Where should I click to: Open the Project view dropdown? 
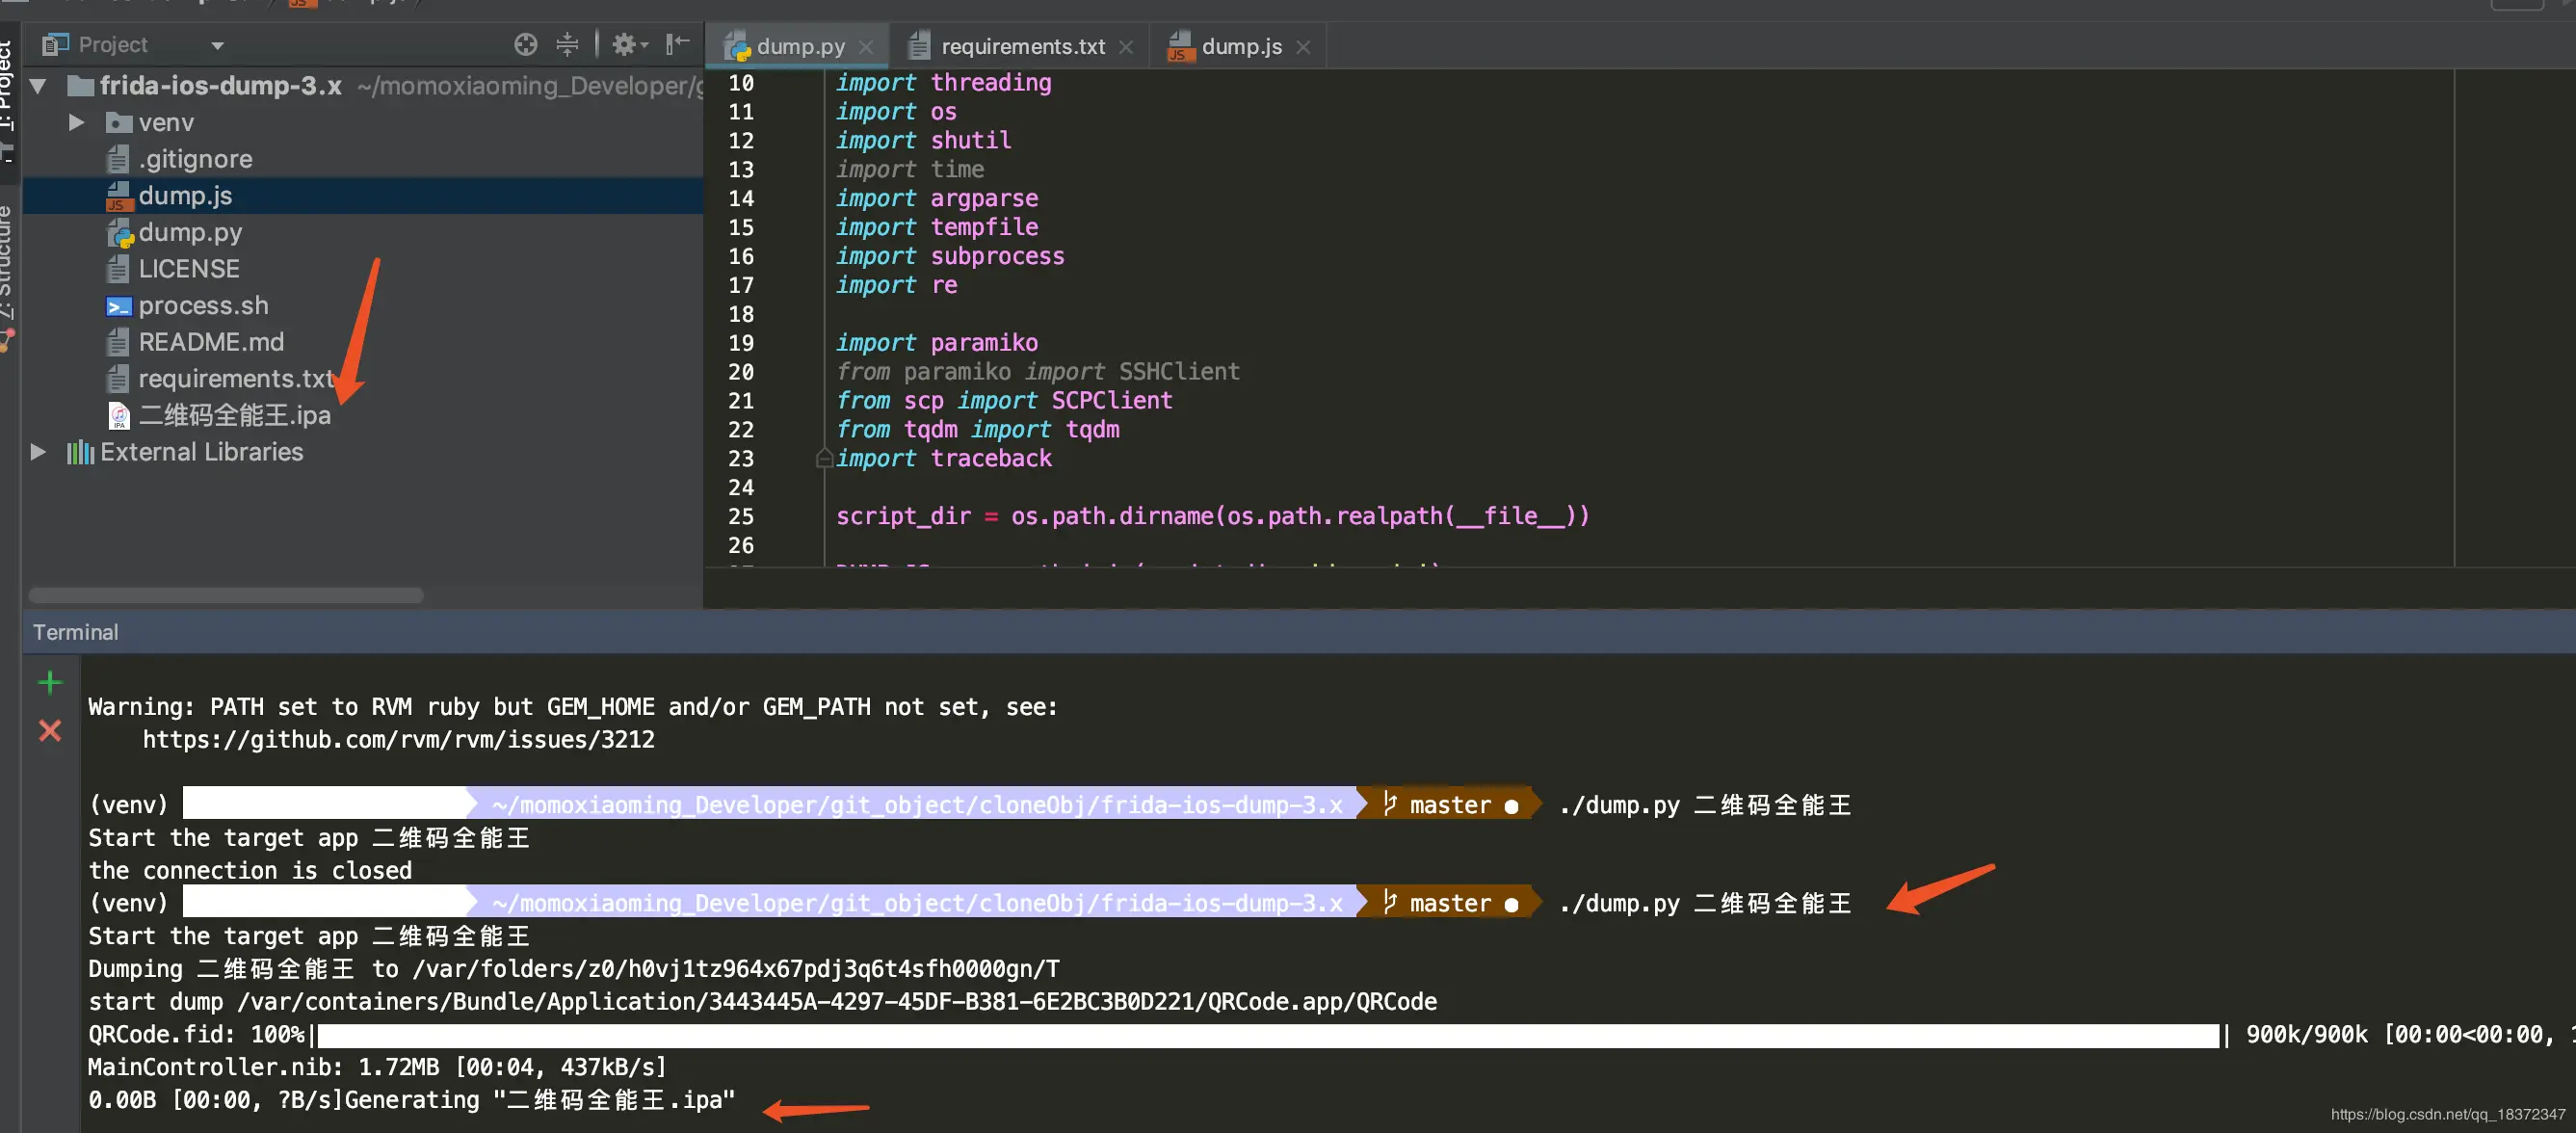click(217, 45)
